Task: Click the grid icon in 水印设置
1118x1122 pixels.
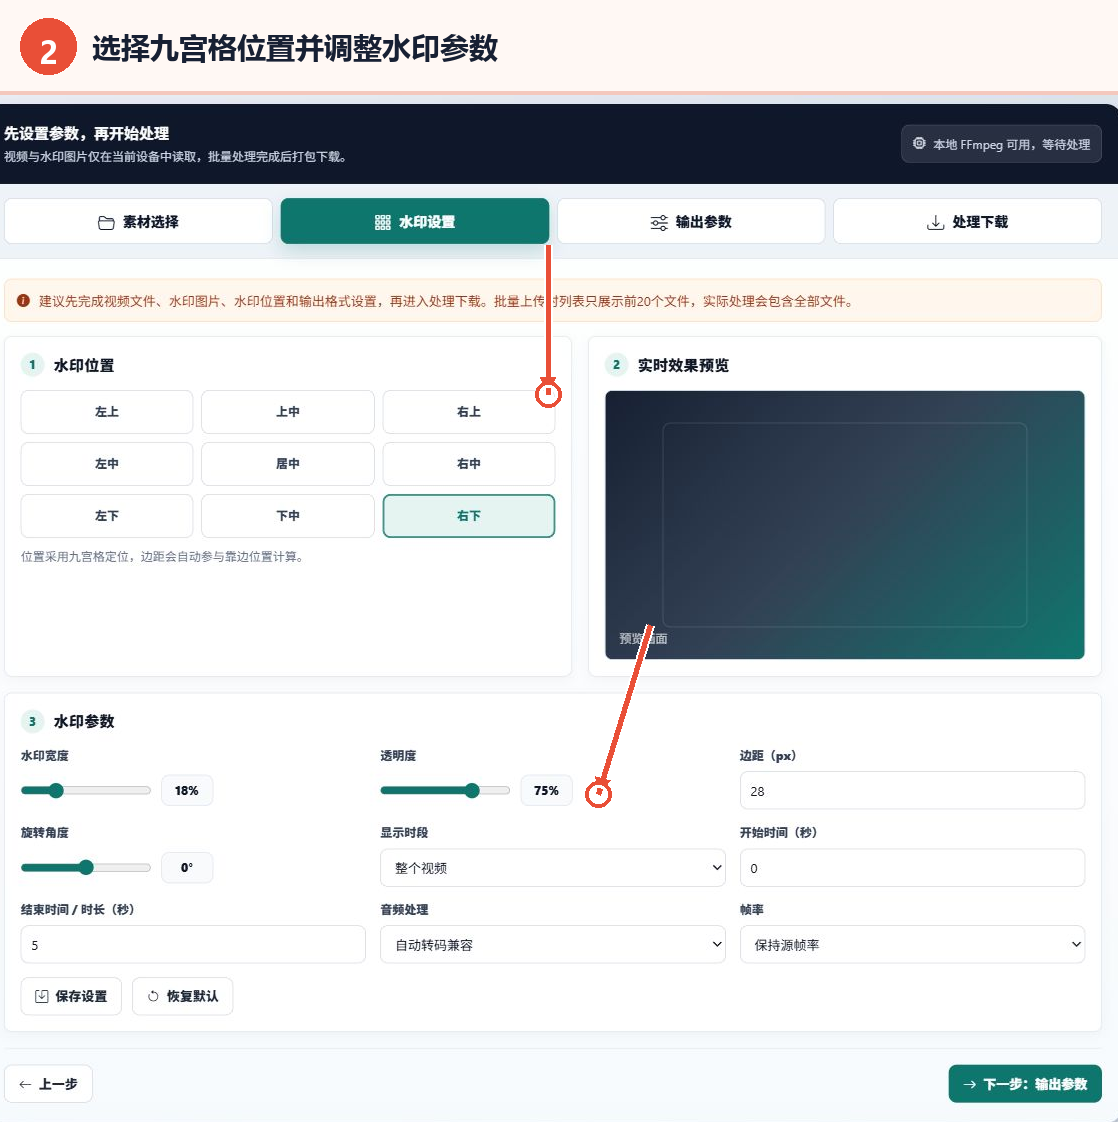Action: pyautogui.click(x=383, y=223)
